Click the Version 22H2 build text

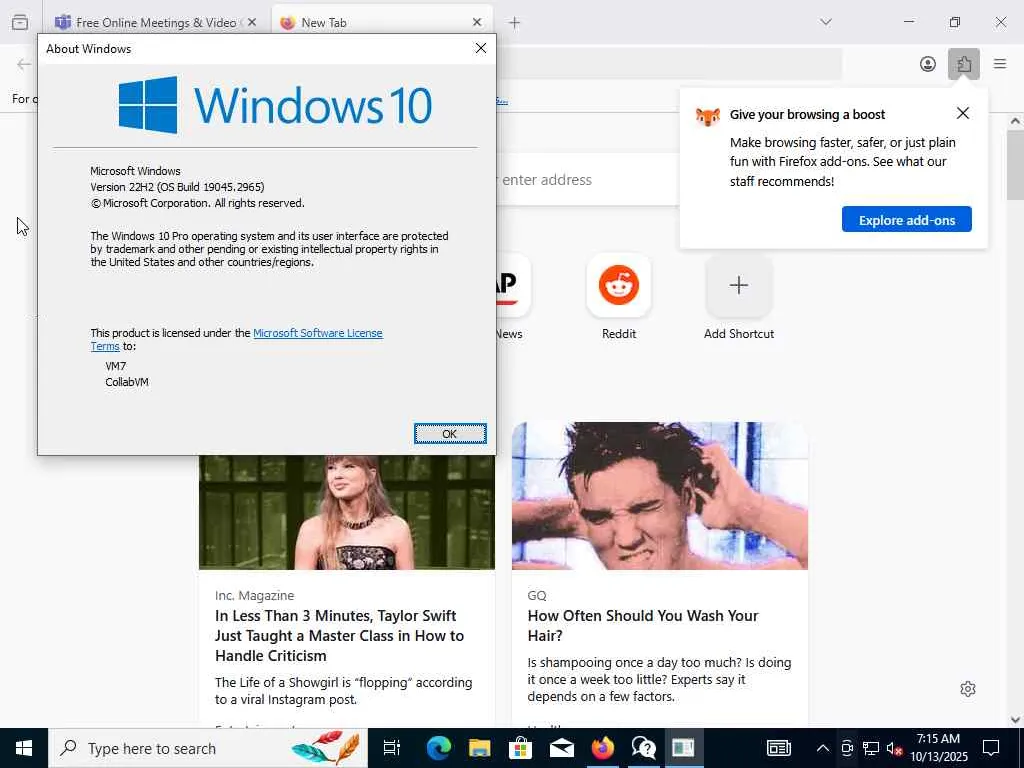tap(178, 187)
